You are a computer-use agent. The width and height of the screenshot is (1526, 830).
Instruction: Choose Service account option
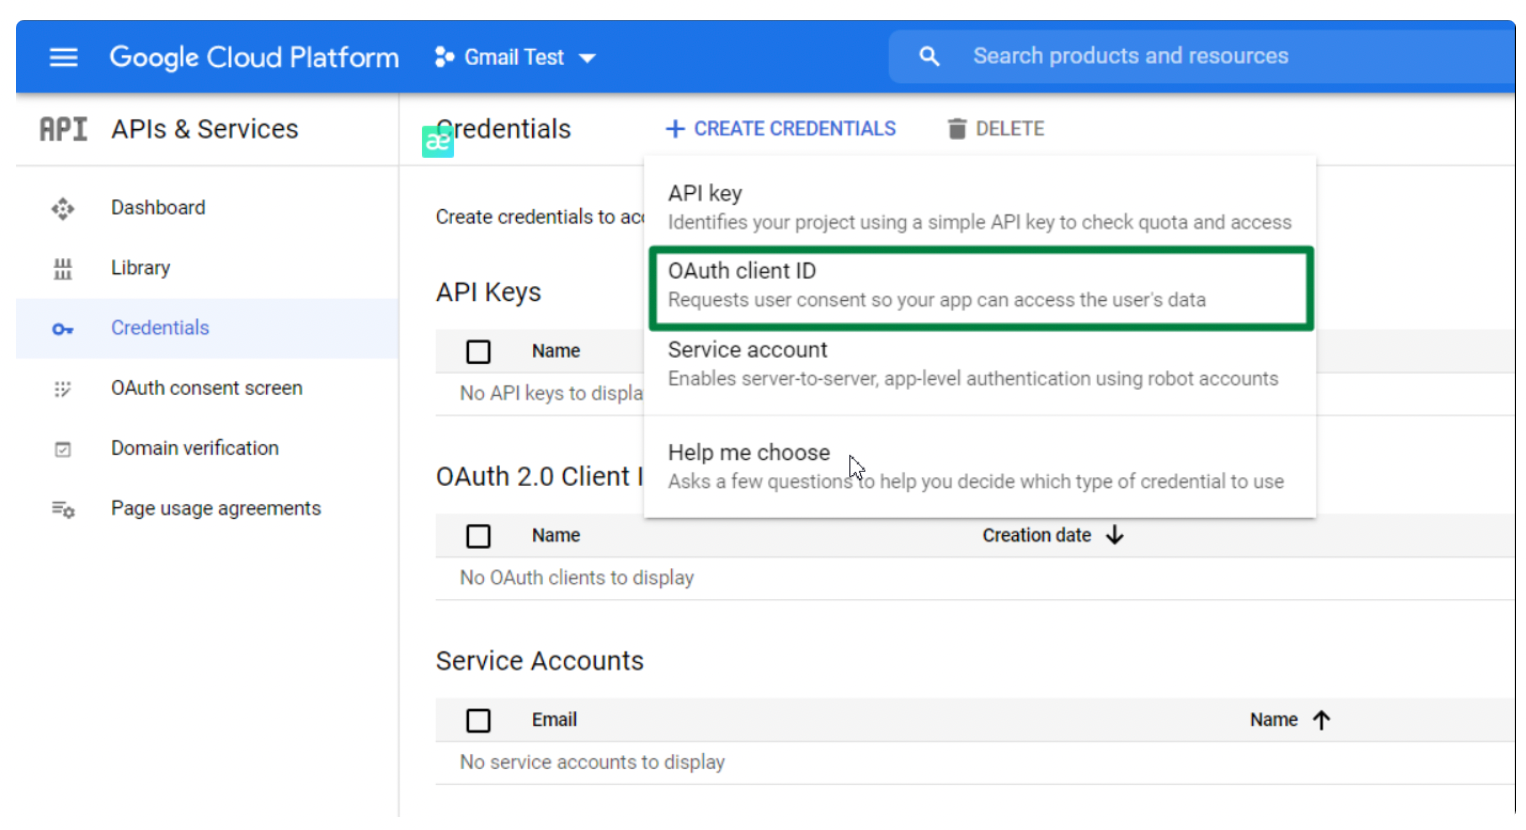(x=980, y=364)
